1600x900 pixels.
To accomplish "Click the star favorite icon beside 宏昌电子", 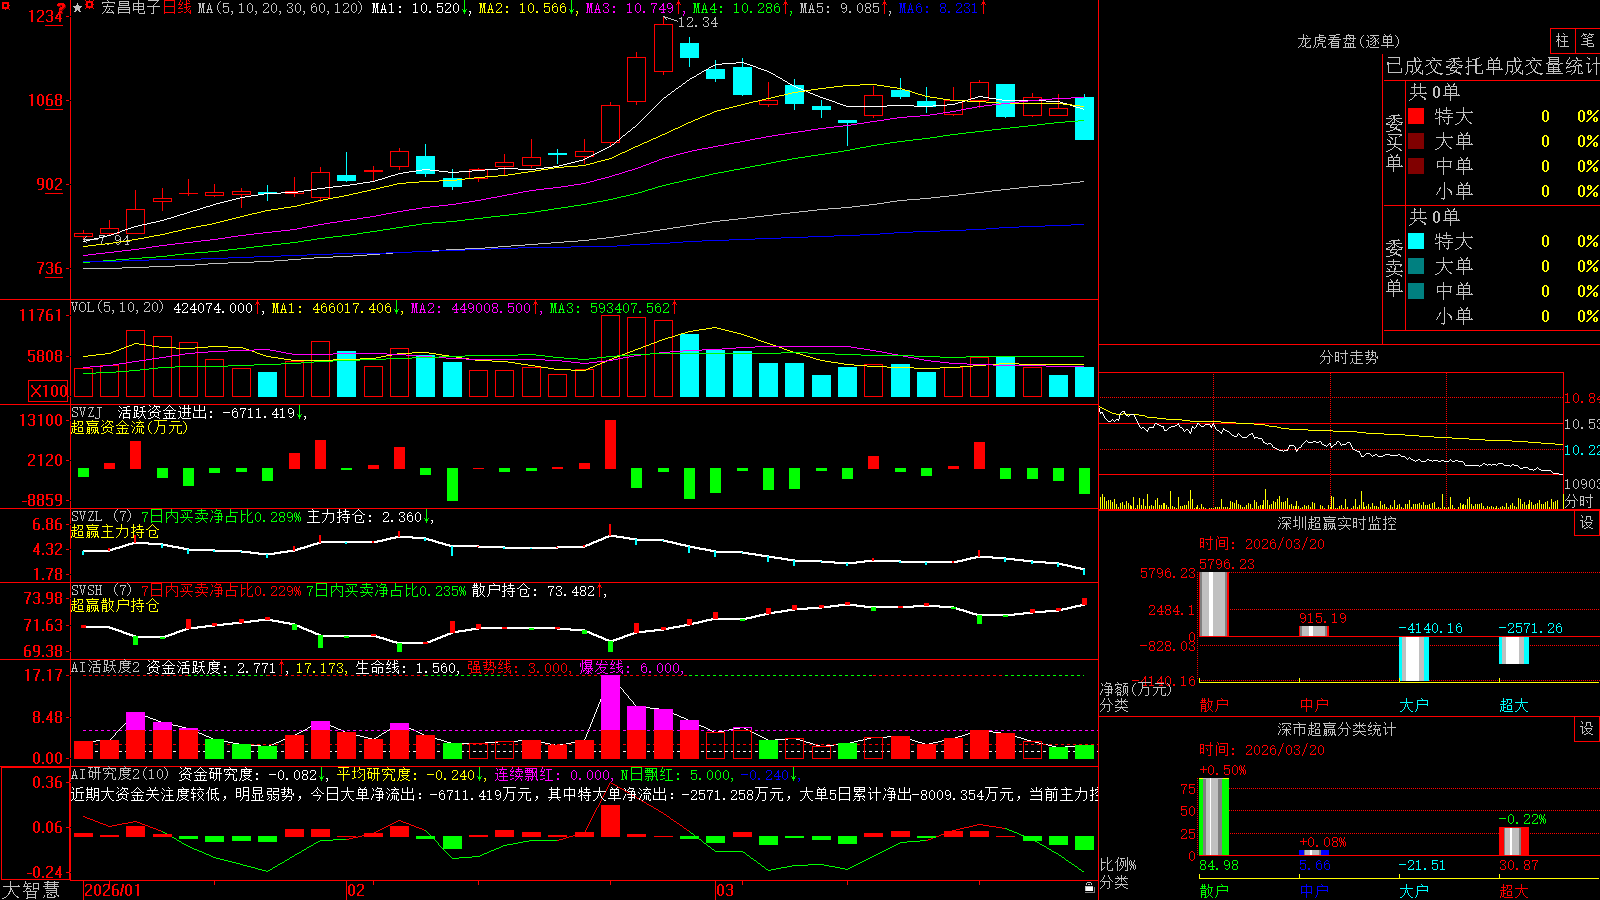I will [78, 7].
